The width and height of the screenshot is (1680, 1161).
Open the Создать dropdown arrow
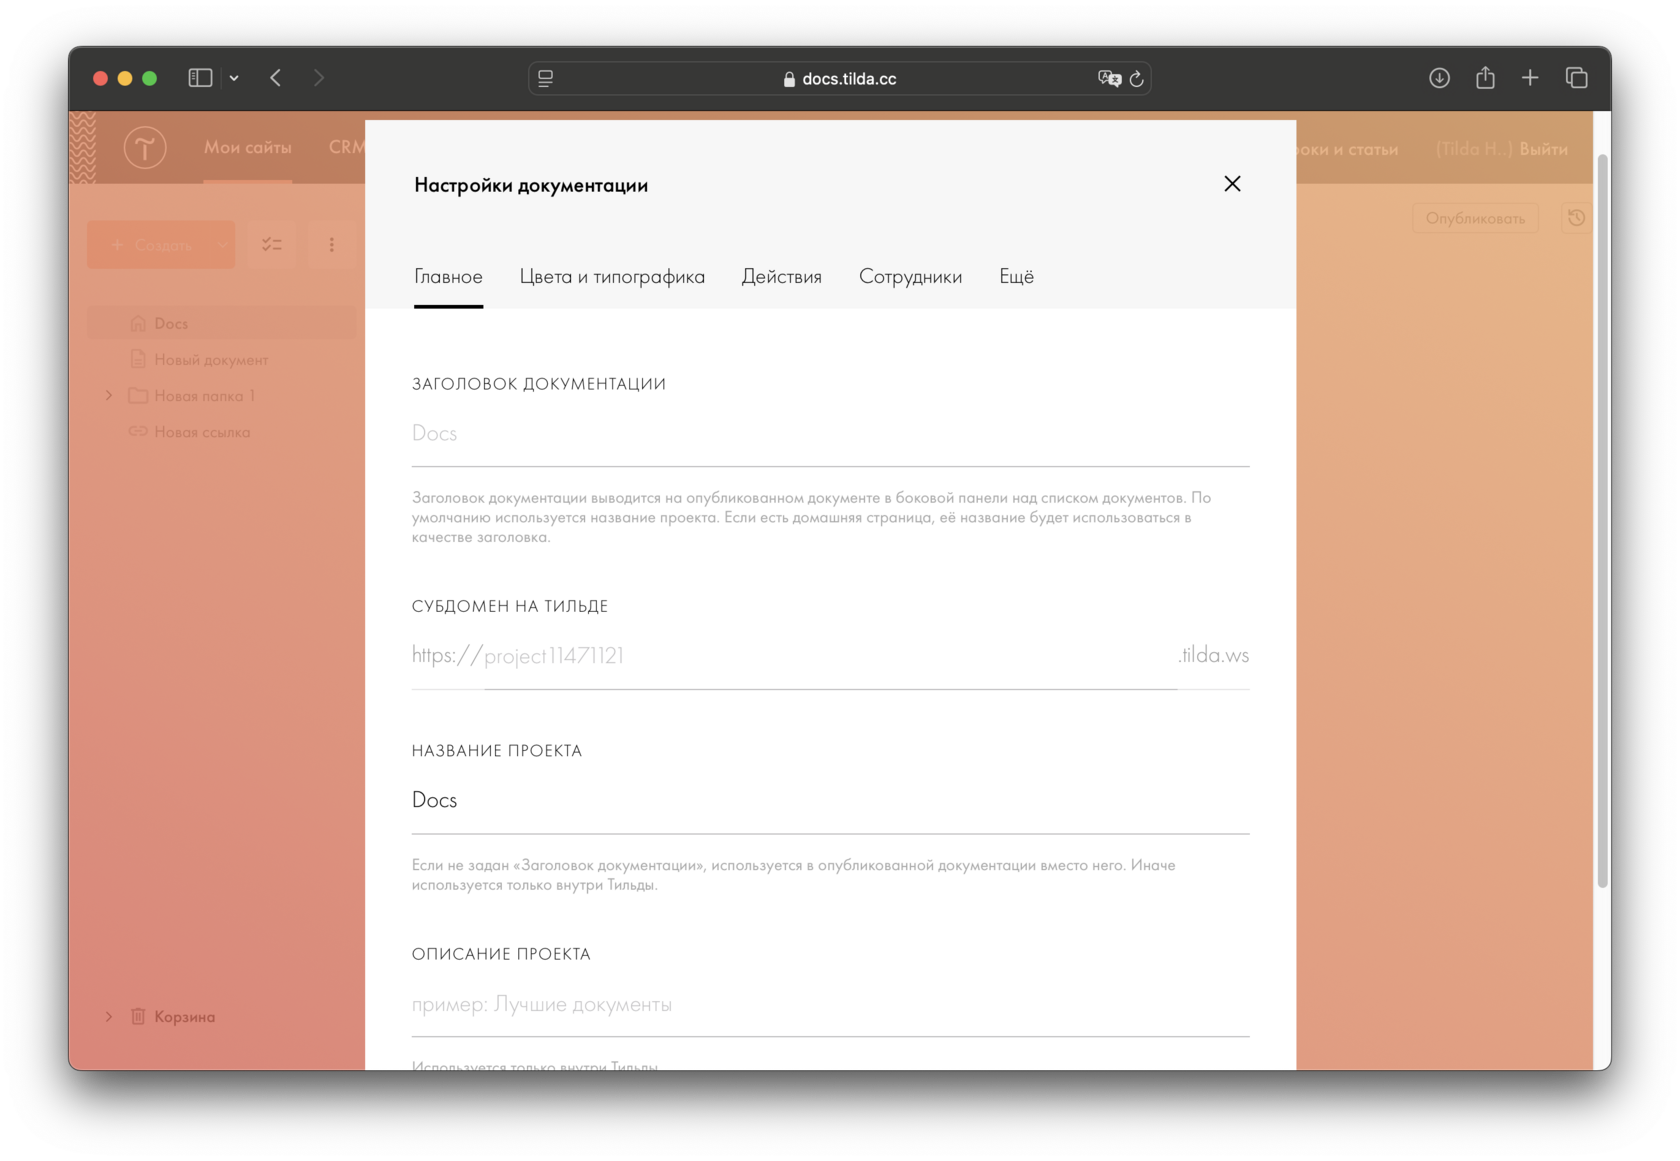coord(222,245)
